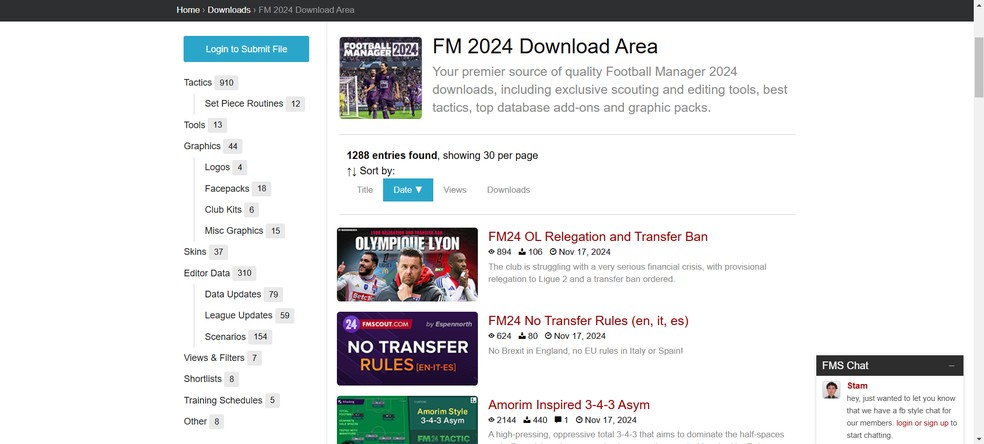Screen dimensions: 984x444
Task: Open the Skins category
Action: pyautogui.click(x=195, y=252)
